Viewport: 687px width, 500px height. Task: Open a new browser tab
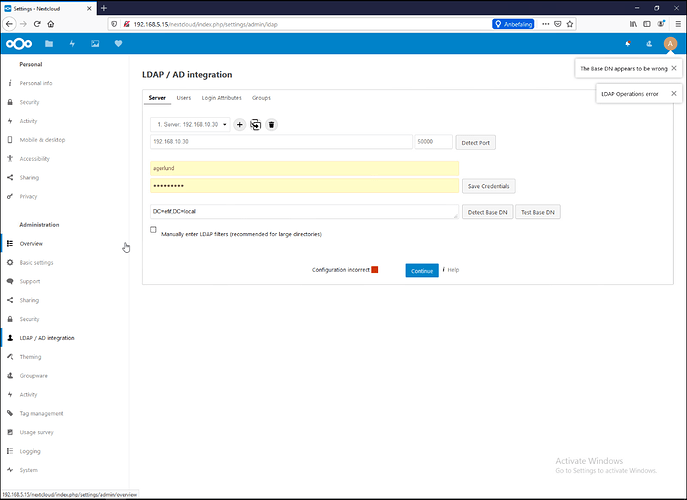tap(104, 8)
